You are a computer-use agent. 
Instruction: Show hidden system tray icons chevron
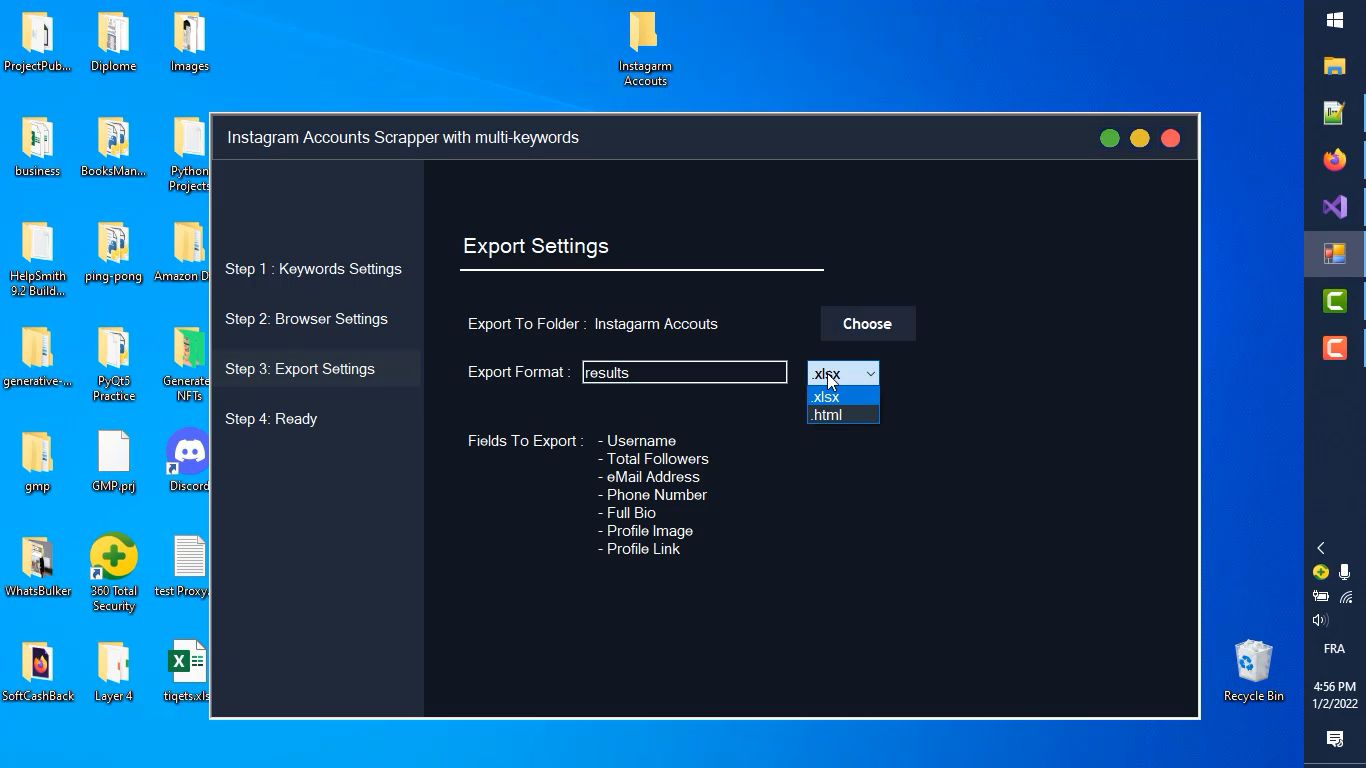coord(1320,548)
